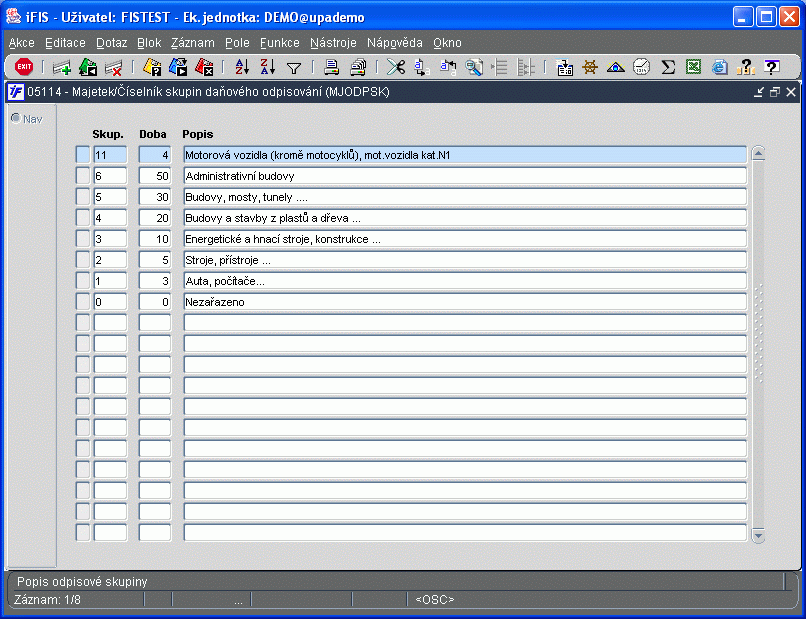The image size is (806, 619).
Task: Open the Záznam menu
Action: pos(193,43)
